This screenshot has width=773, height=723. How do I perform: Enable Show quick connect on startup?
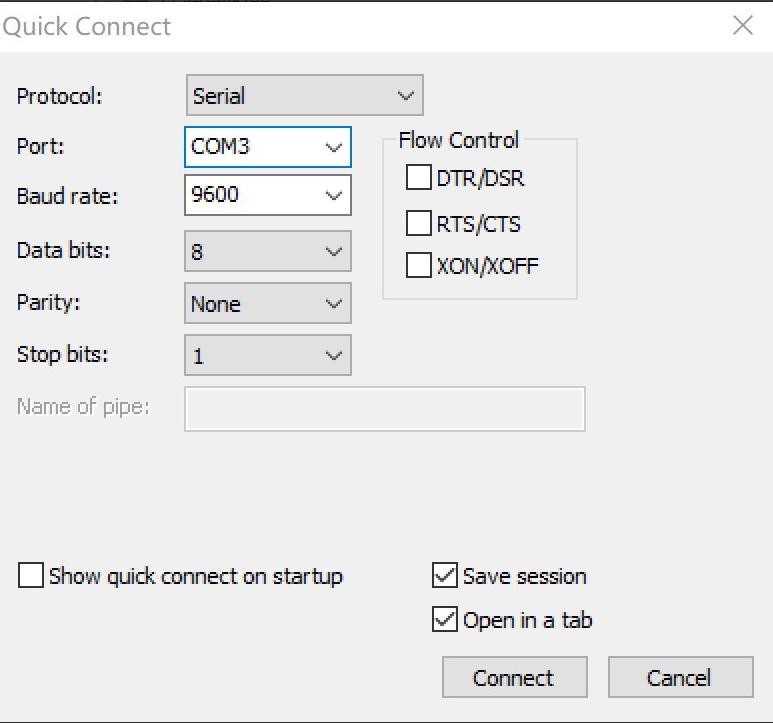click(32, 576)
